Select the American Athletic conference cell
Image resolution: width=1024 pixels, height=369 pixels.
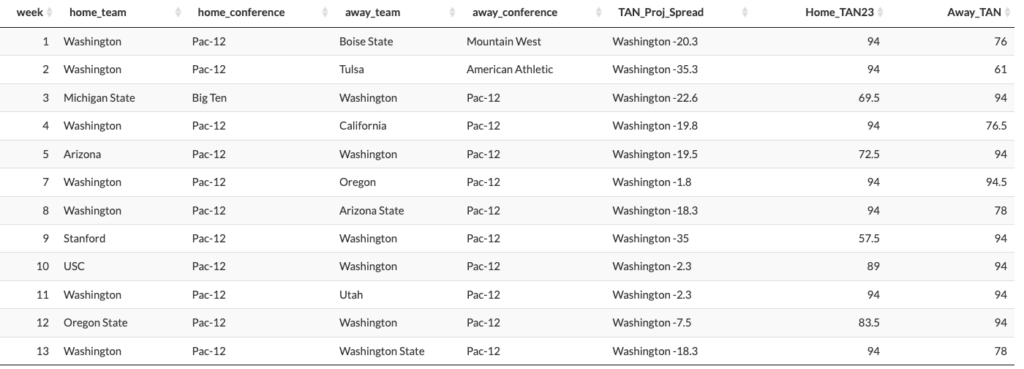click(509, 69)
